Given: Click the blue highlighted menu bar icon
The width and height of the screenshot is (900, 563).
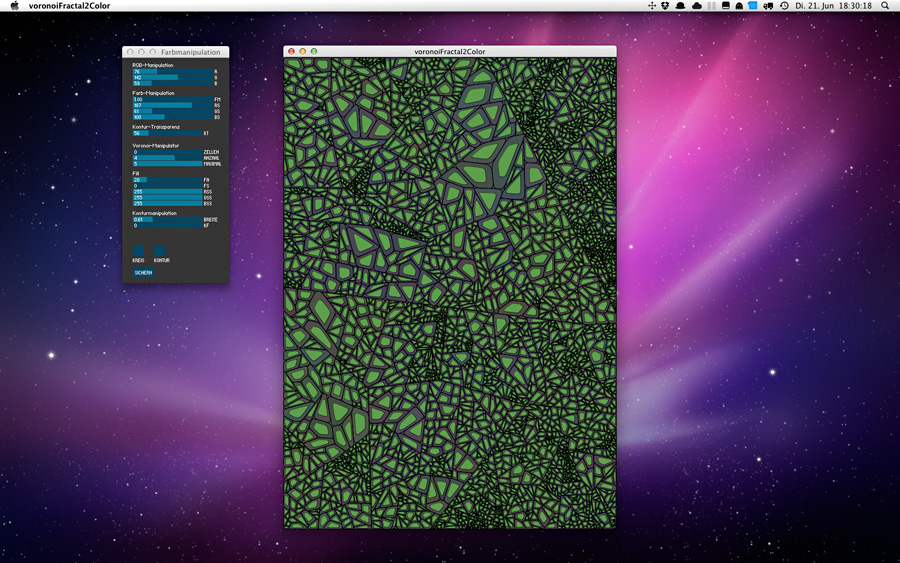Looking at the screenshot, I should coord(753,6).
